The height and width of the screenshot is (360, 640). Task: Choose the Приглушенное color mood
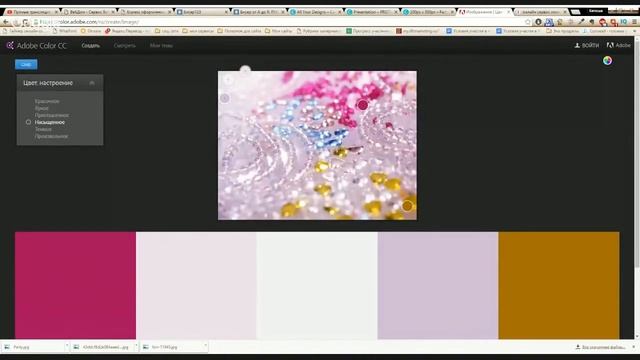[x=52, y=115]
